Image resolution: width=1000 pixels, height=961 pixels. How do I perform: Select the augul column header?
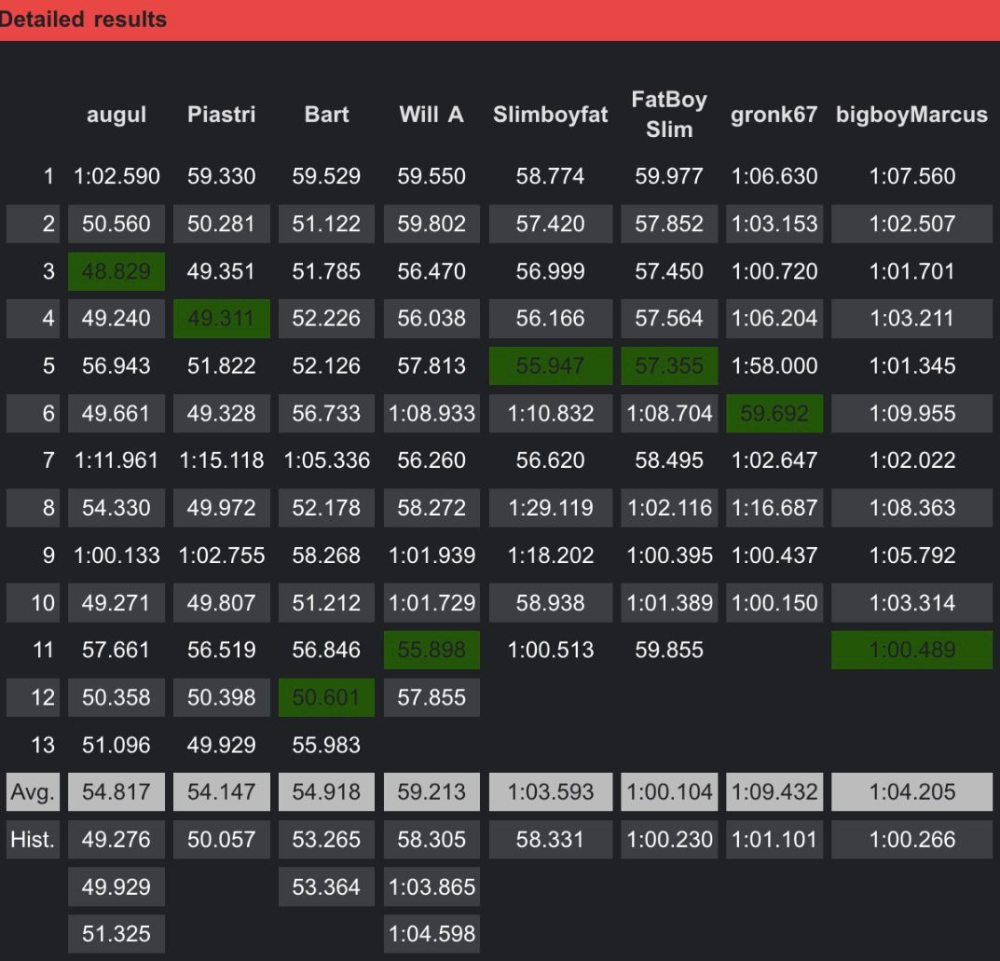(x=116, y=115)
